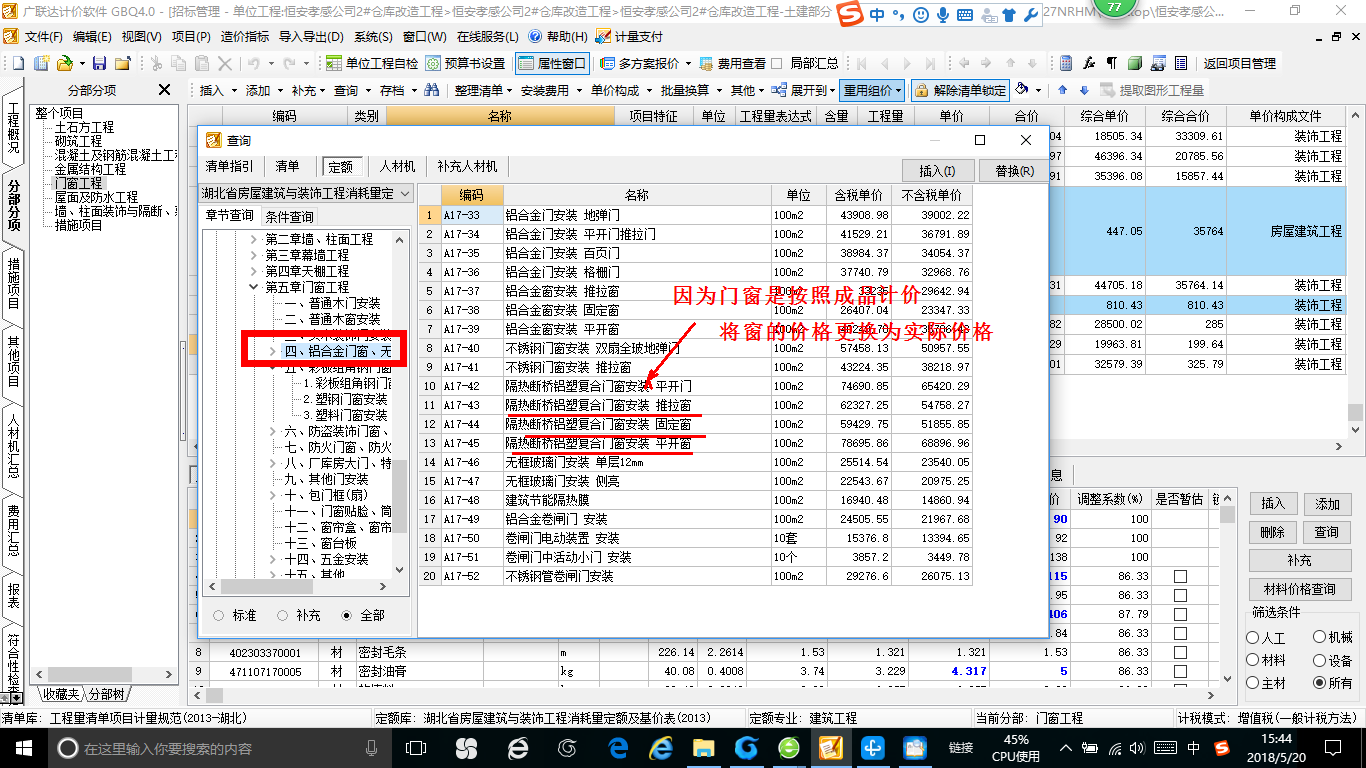Check 是否暂估 box in 密封油膏 row

coord(1181,672)
